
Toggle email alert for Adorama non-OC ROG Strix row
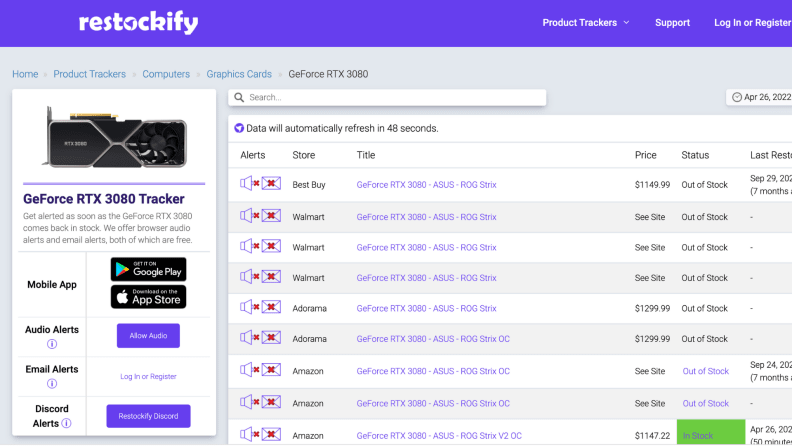[271, 307]
